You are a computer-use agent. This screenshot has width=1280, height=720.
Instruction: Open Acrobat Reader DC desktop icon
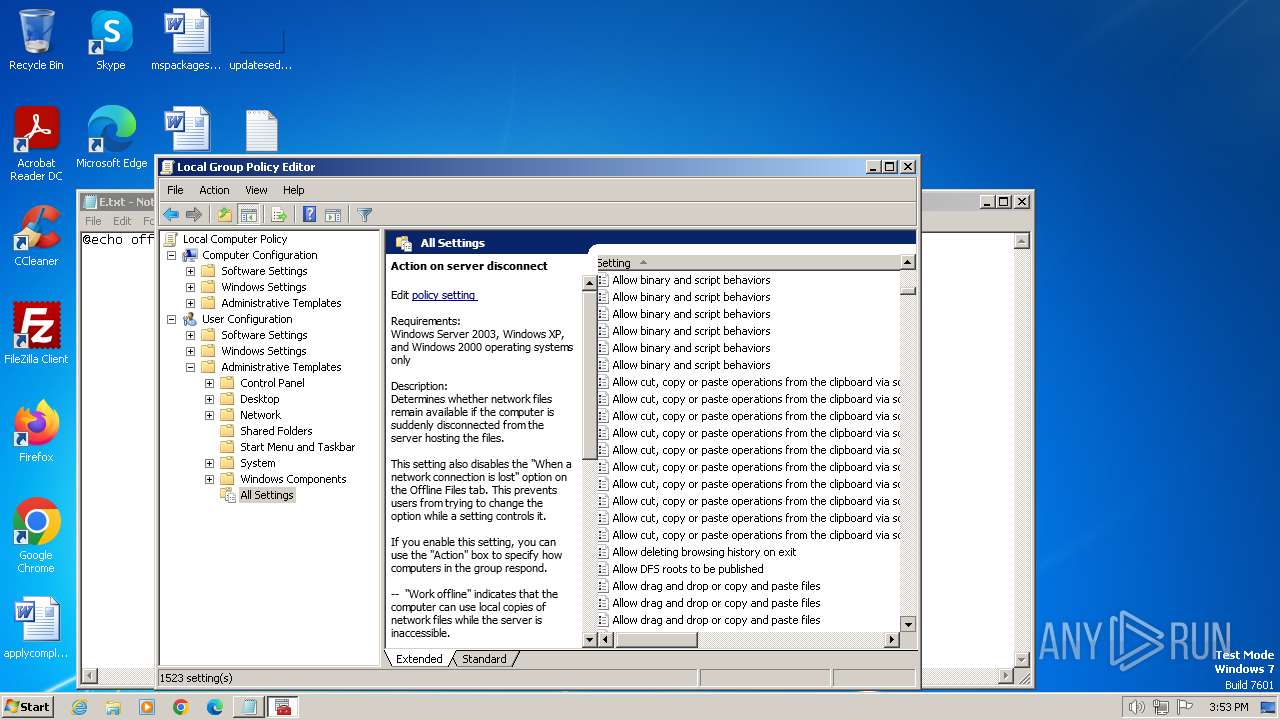click(36, 144)
